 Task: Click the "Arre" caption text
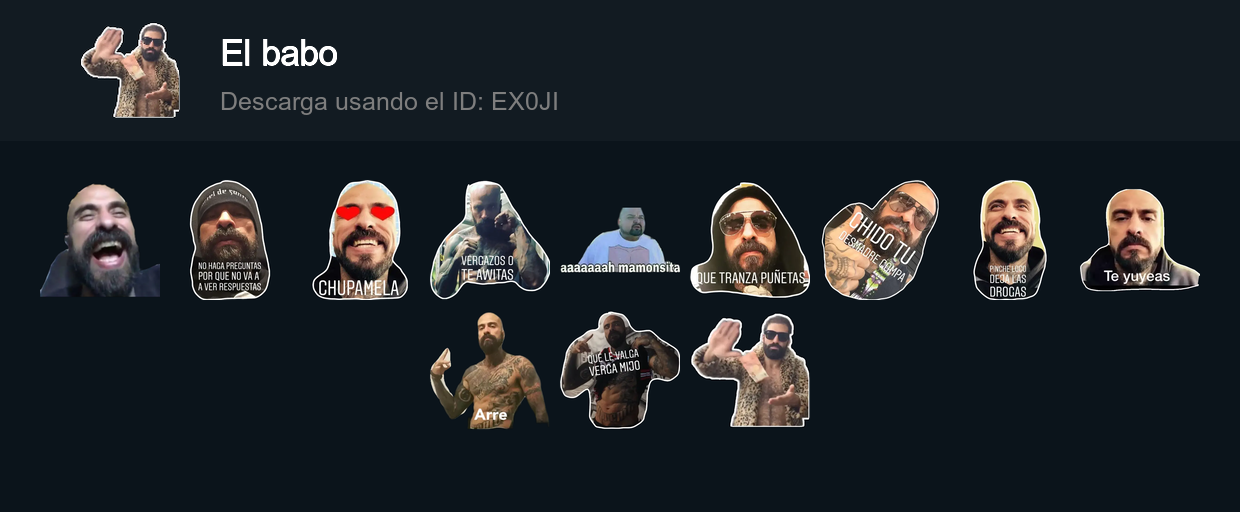click(490, 414)
